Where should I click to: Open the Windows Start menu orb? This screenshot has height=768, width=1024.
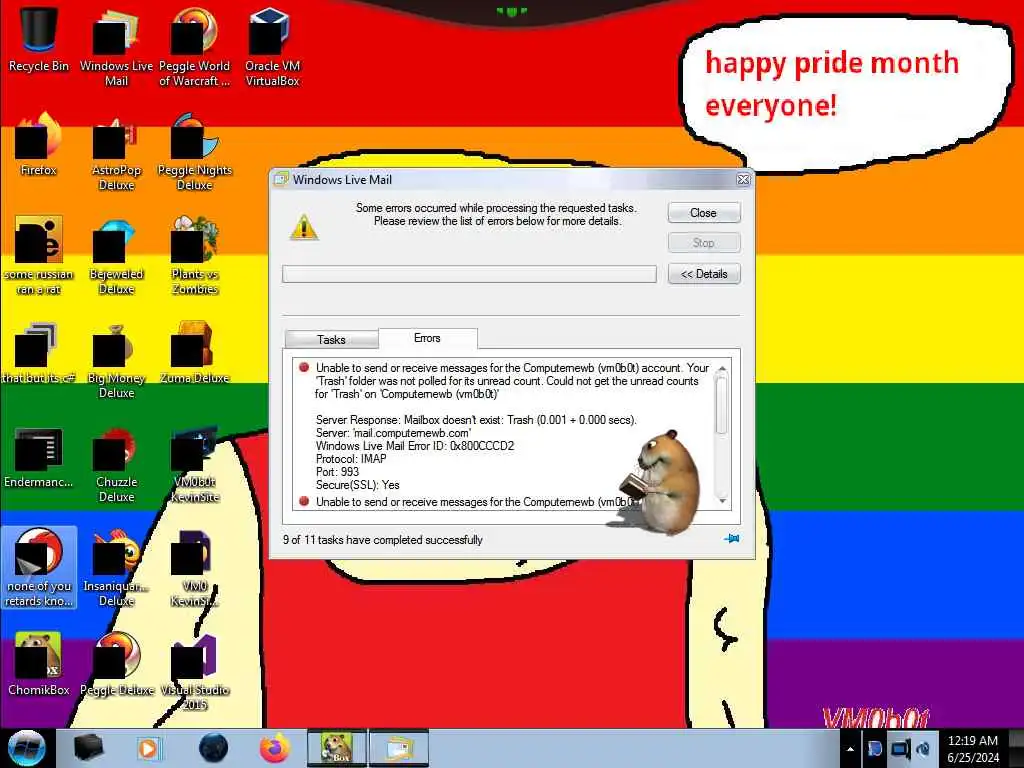click(27, 748)
